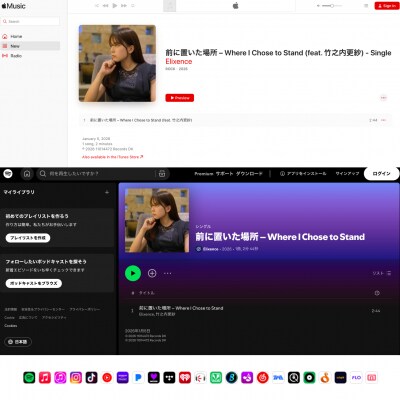Click the duration clock column icon

pyautogui.click(x=377, y=293)
